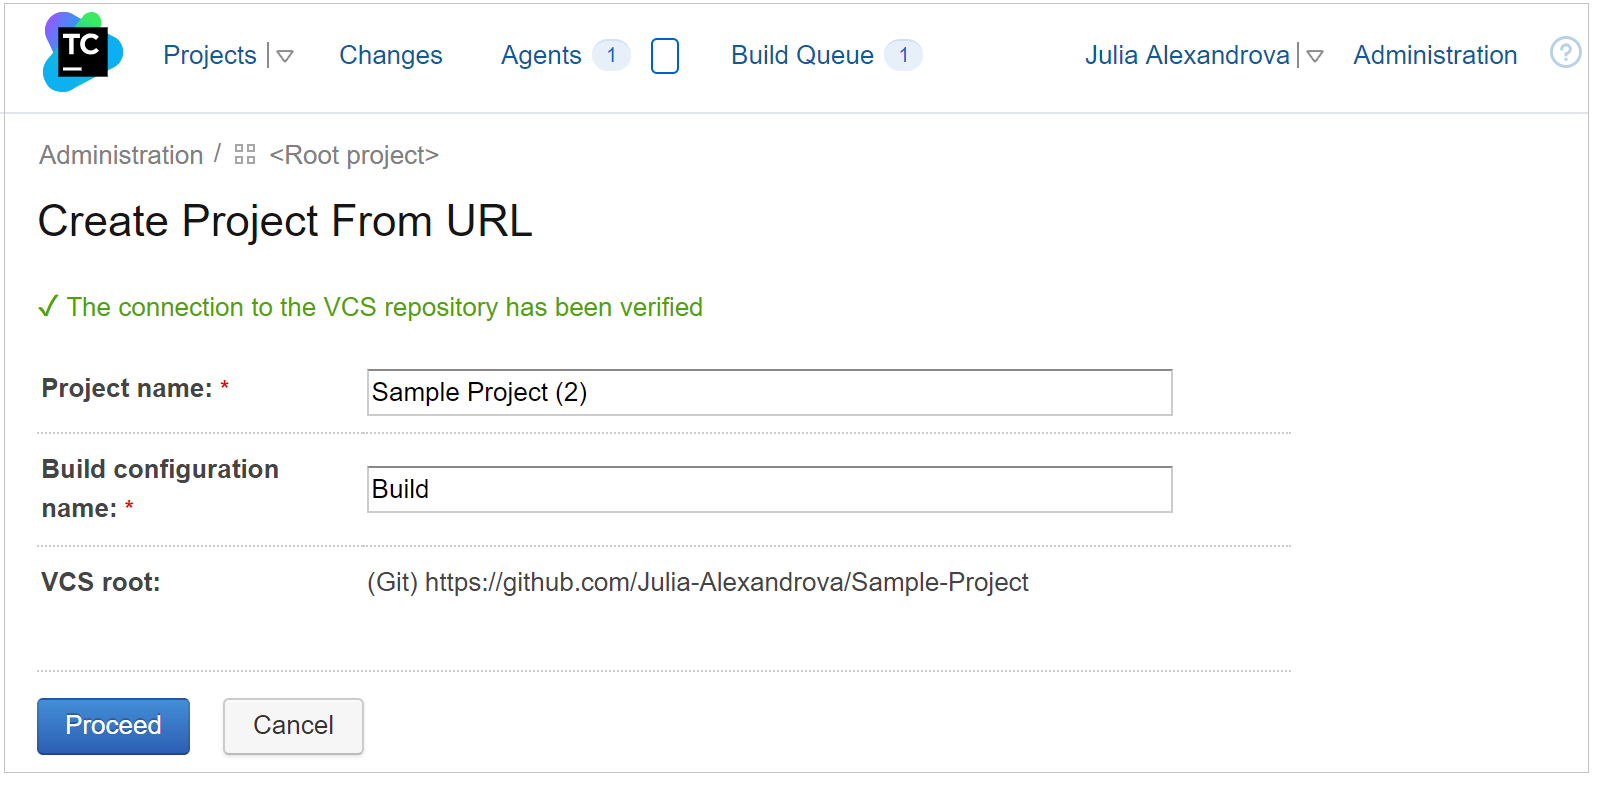
Task: Click the green verification checkmark icon
Action: pos(46,306)
